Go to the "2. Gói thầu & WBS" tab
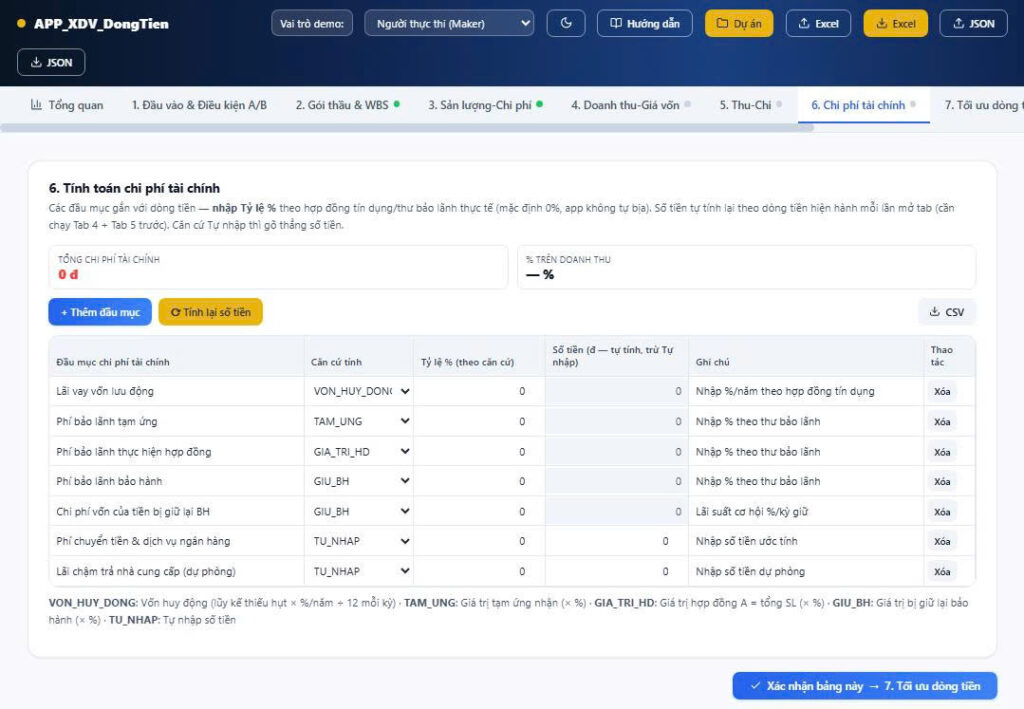Screen dimensions: 1024x709 (x=347, y=105)
